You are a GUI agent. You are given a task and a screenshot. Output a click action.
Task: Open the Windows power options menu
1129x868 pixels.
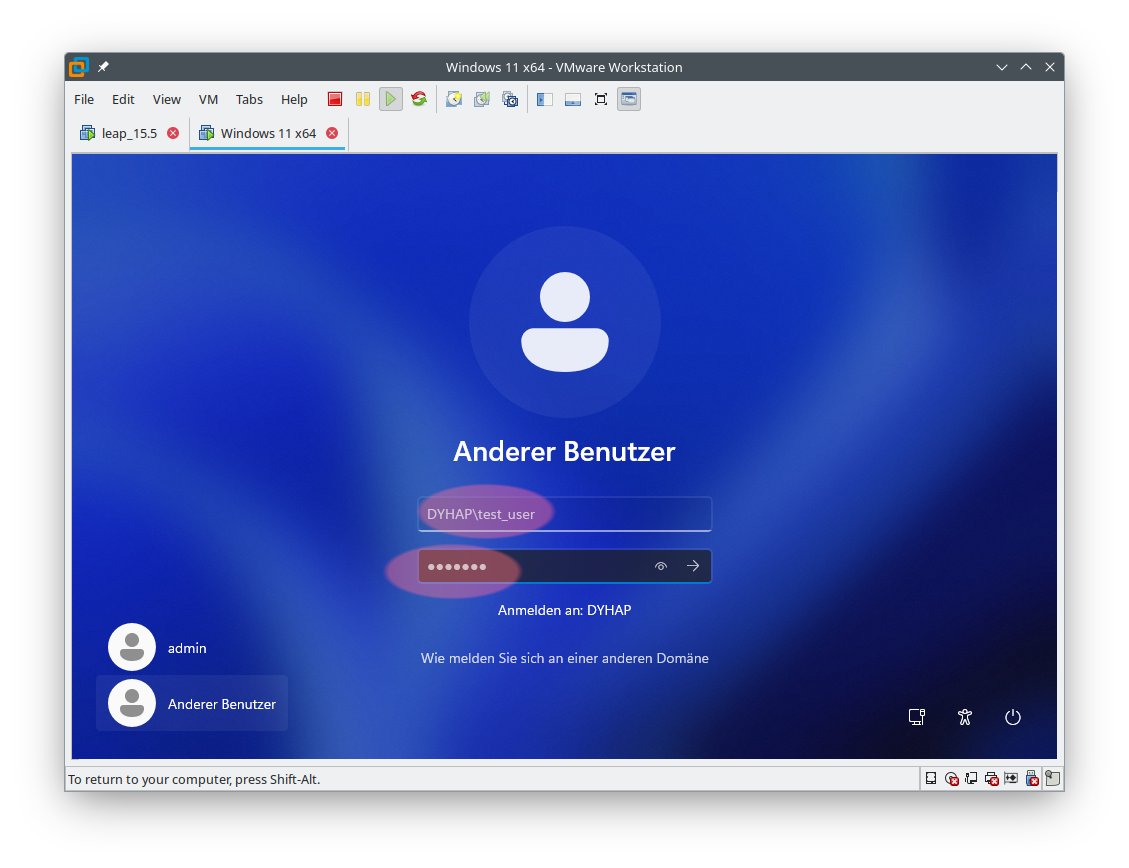click(1013, 717)
